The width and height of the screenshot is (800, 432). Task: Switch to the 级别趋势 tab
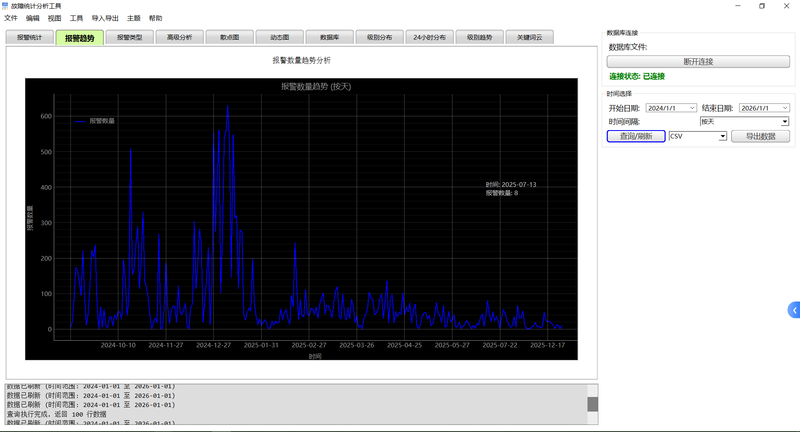tap(480, 37)
